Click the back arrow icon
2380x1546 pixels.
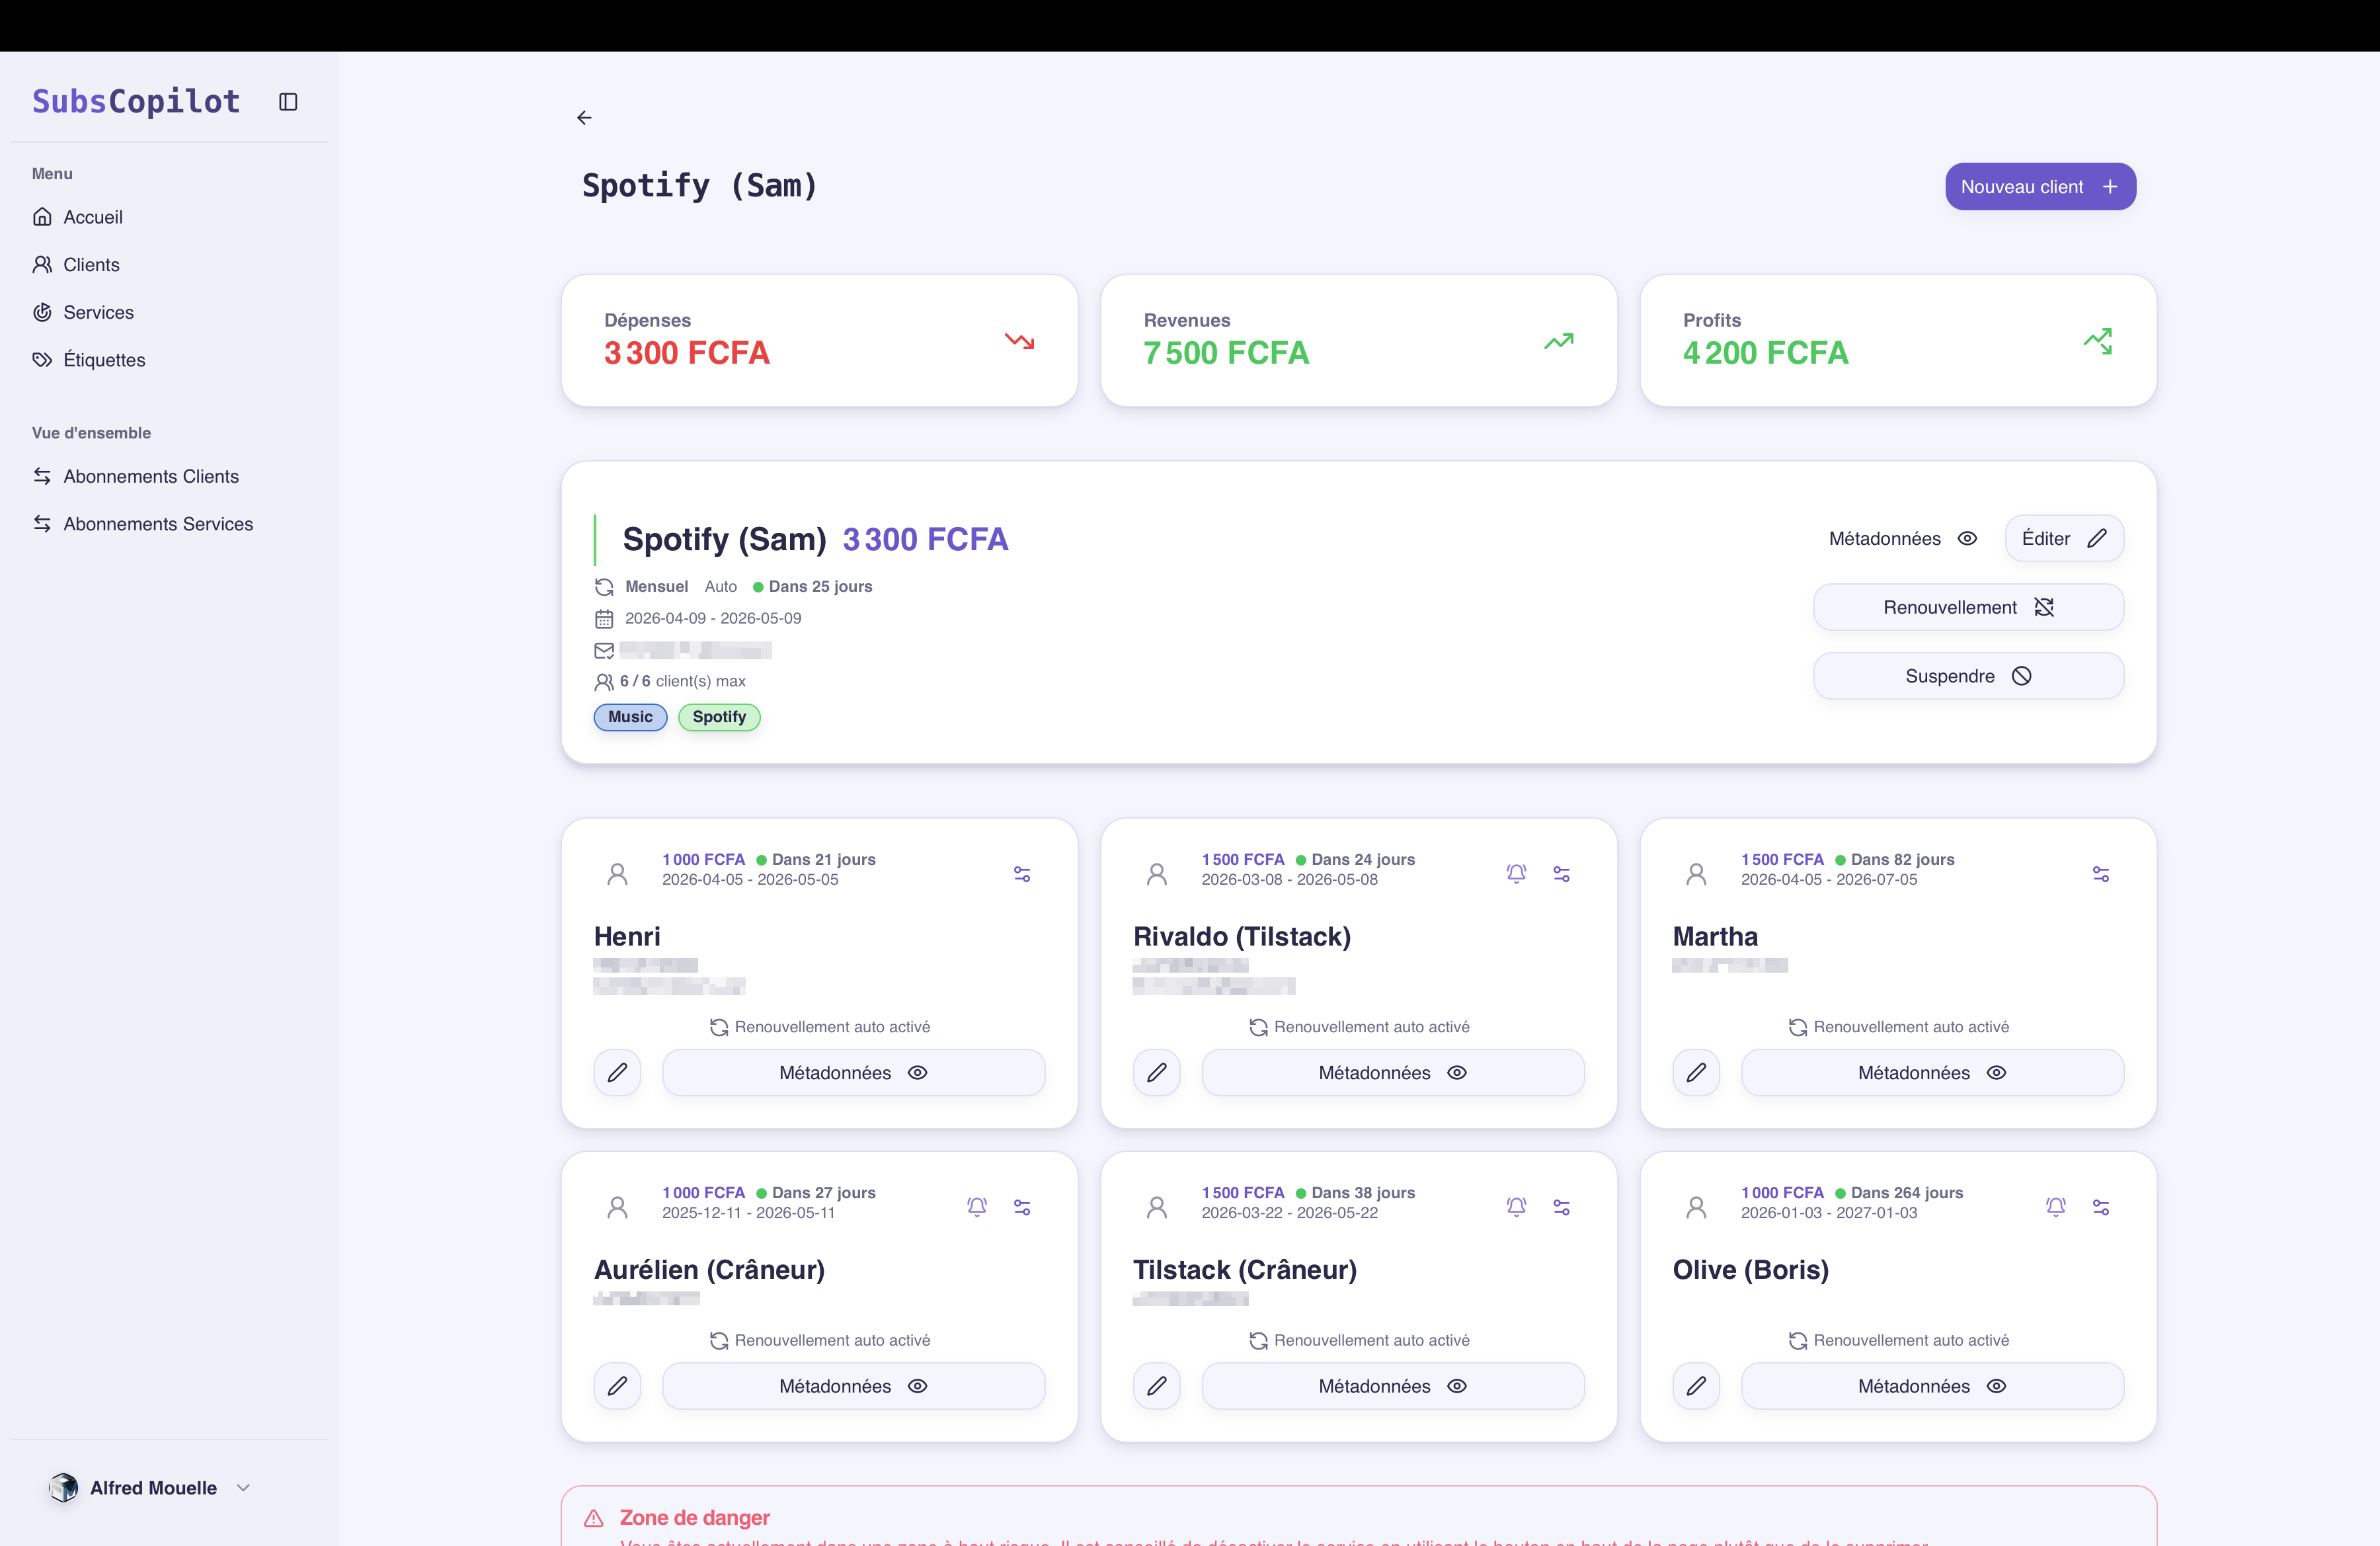584,118
